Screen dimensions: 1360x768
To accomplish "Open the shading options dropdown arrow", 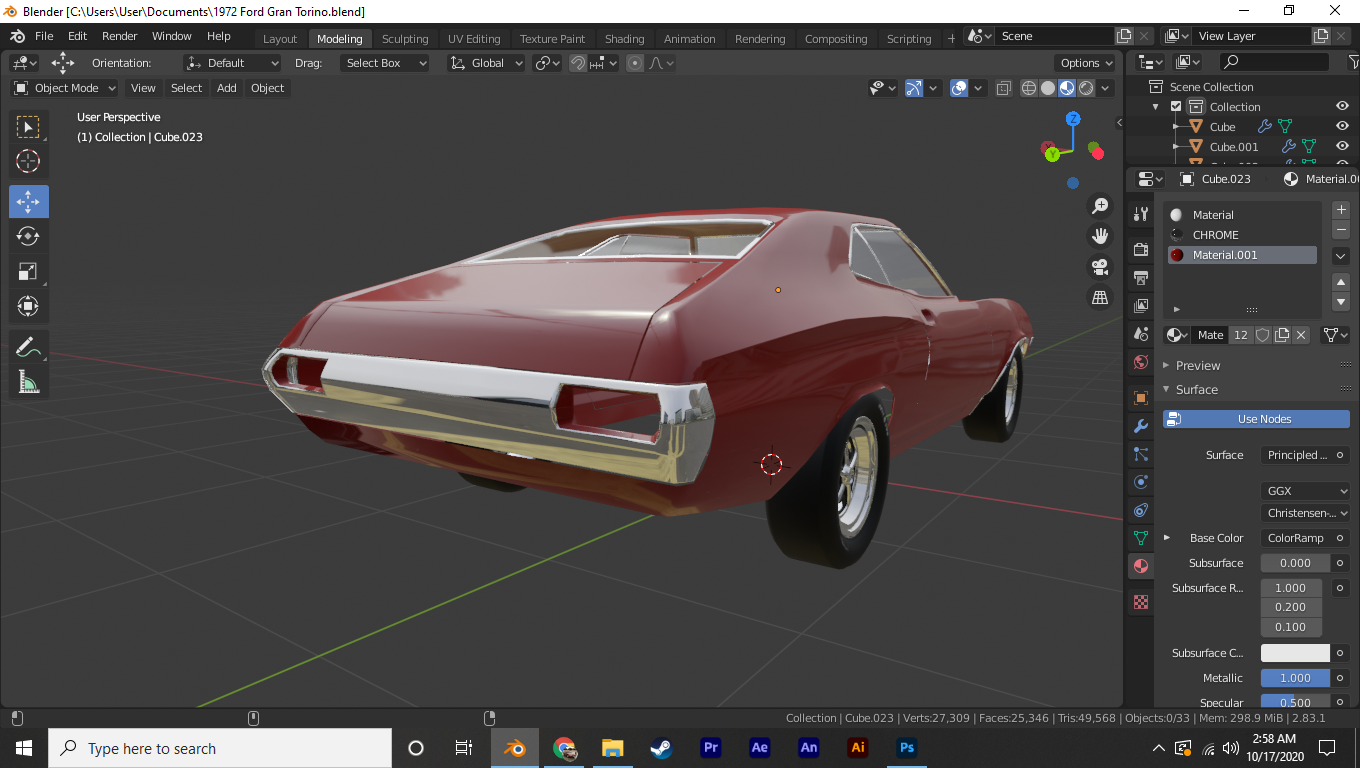I will 1106,88.
